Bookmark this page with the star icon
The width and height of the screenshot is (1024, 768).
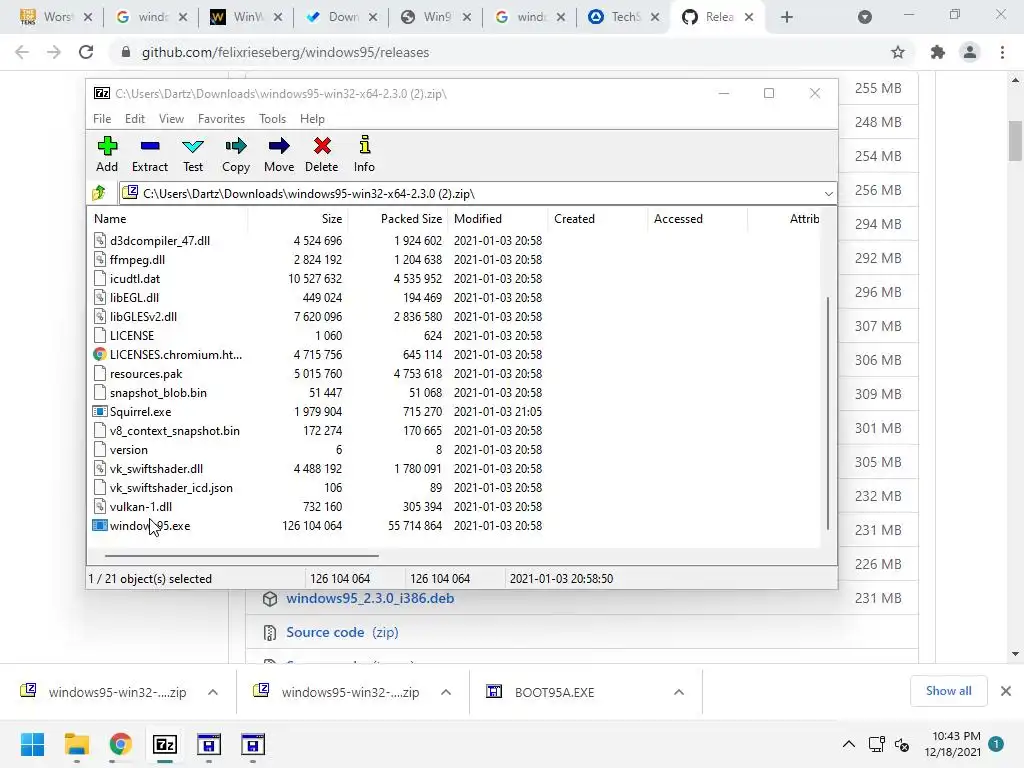(898, 52)
